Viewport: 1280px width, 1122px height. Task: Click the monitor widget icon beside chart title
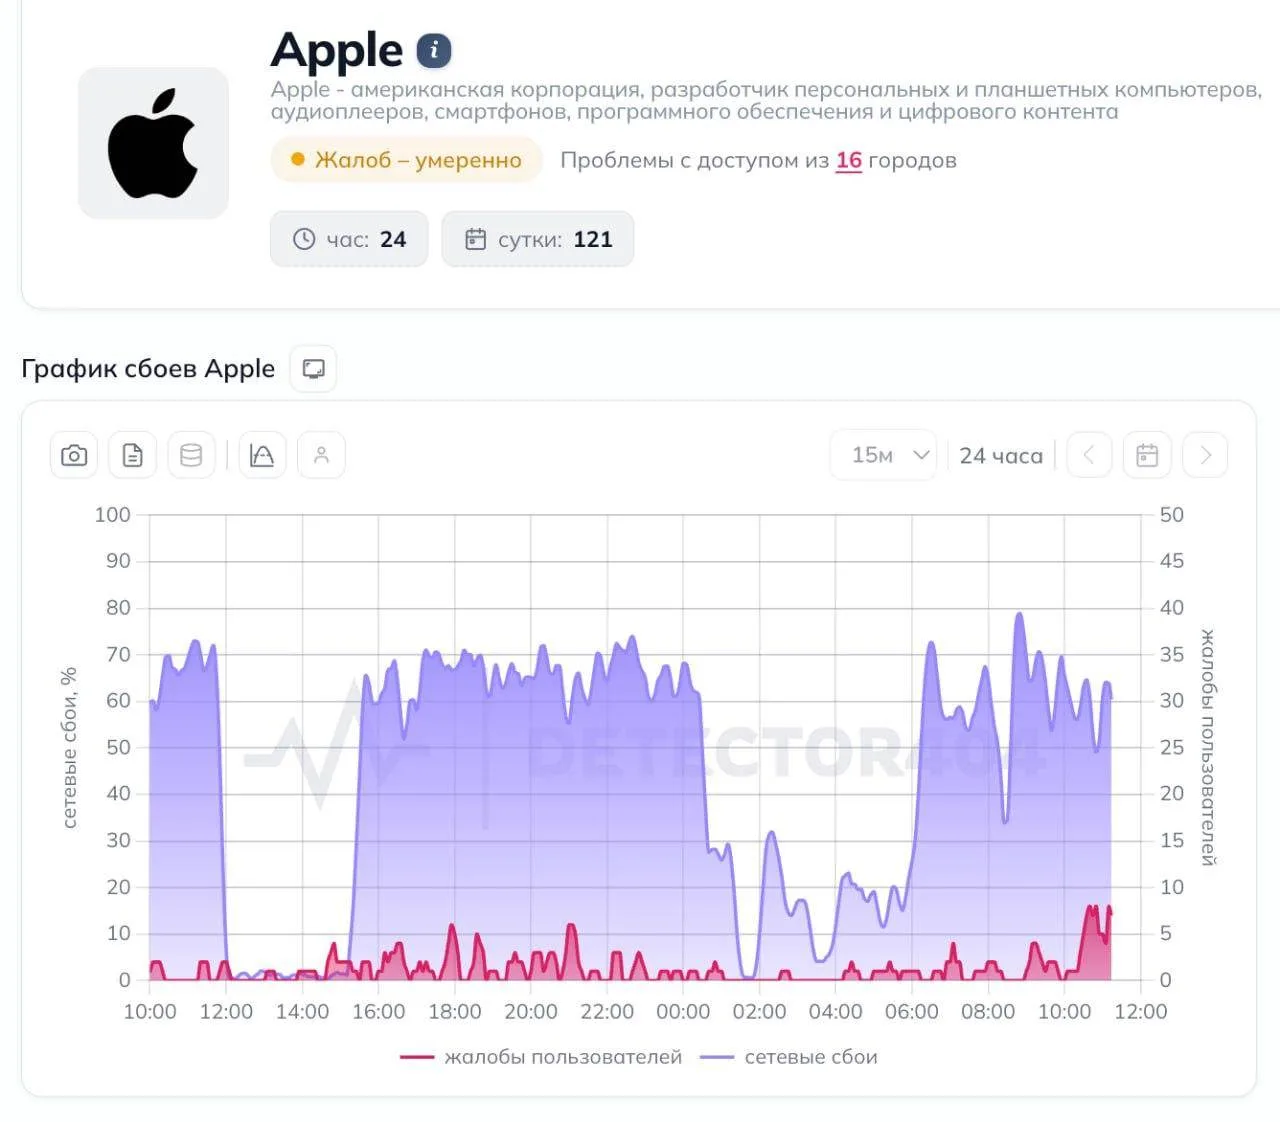[x=313, y=369]
